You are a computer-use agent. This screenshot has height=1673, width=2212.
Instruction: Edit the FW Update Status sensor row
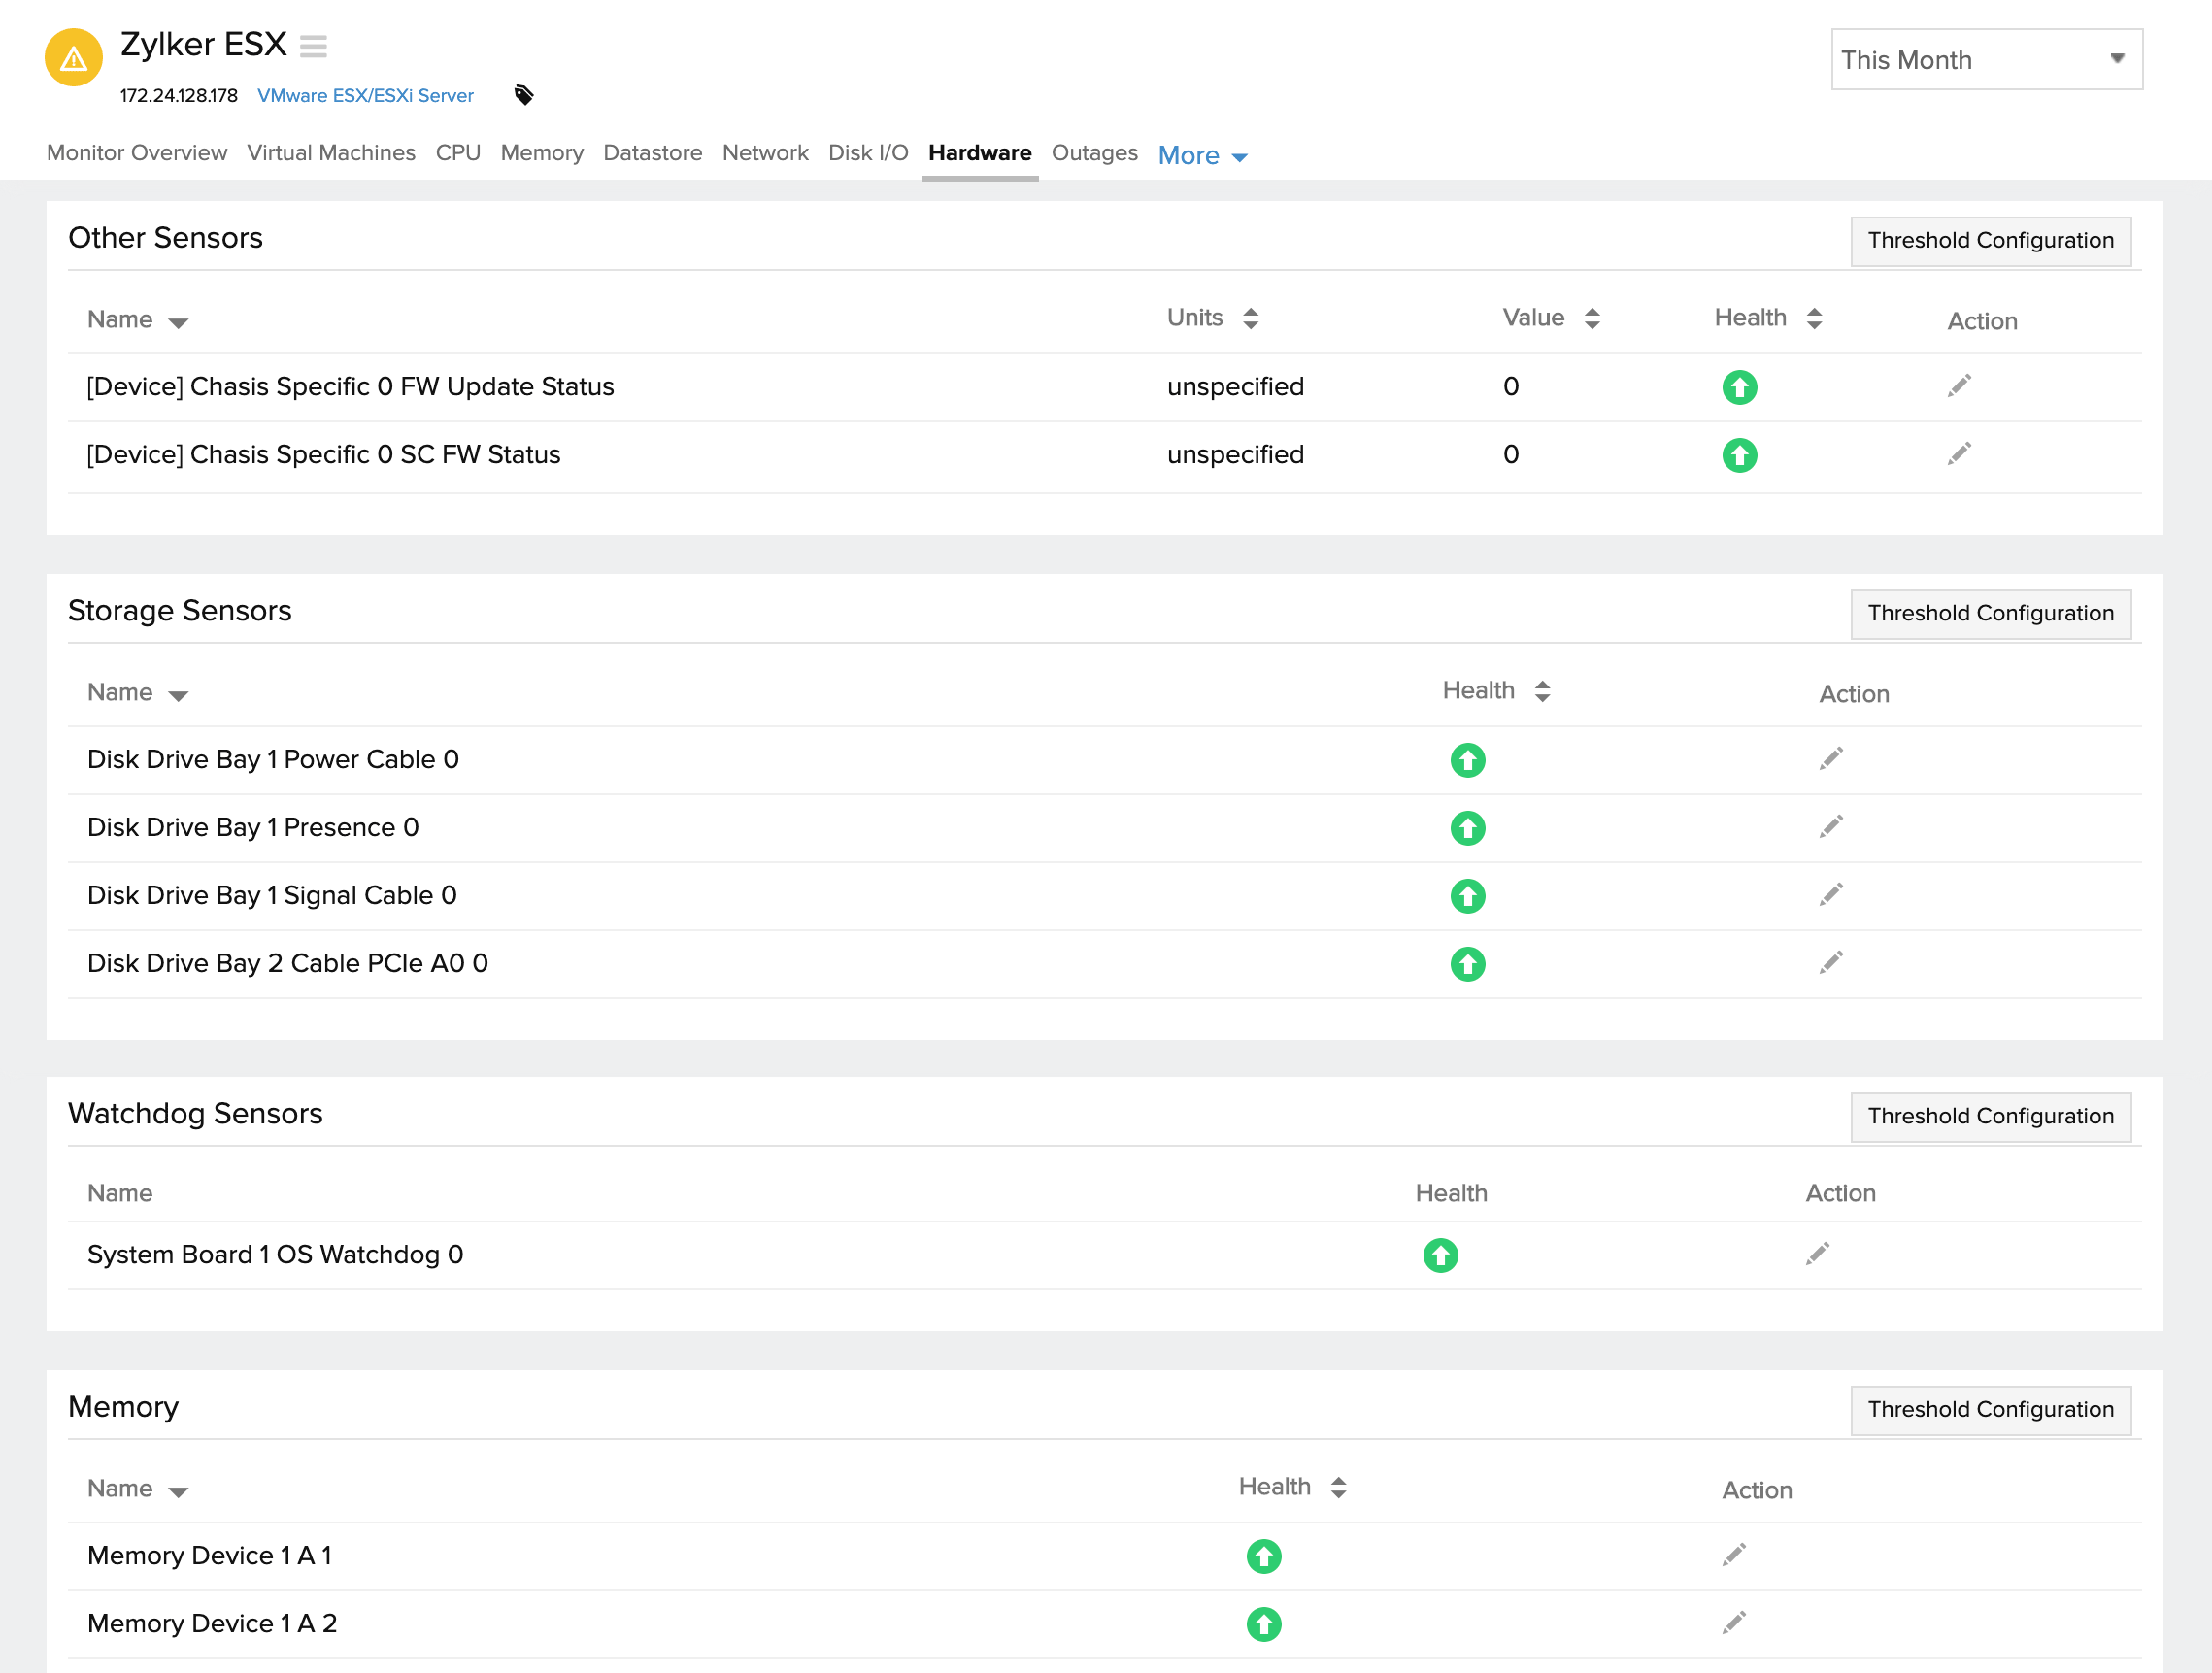coord(1958,386)
